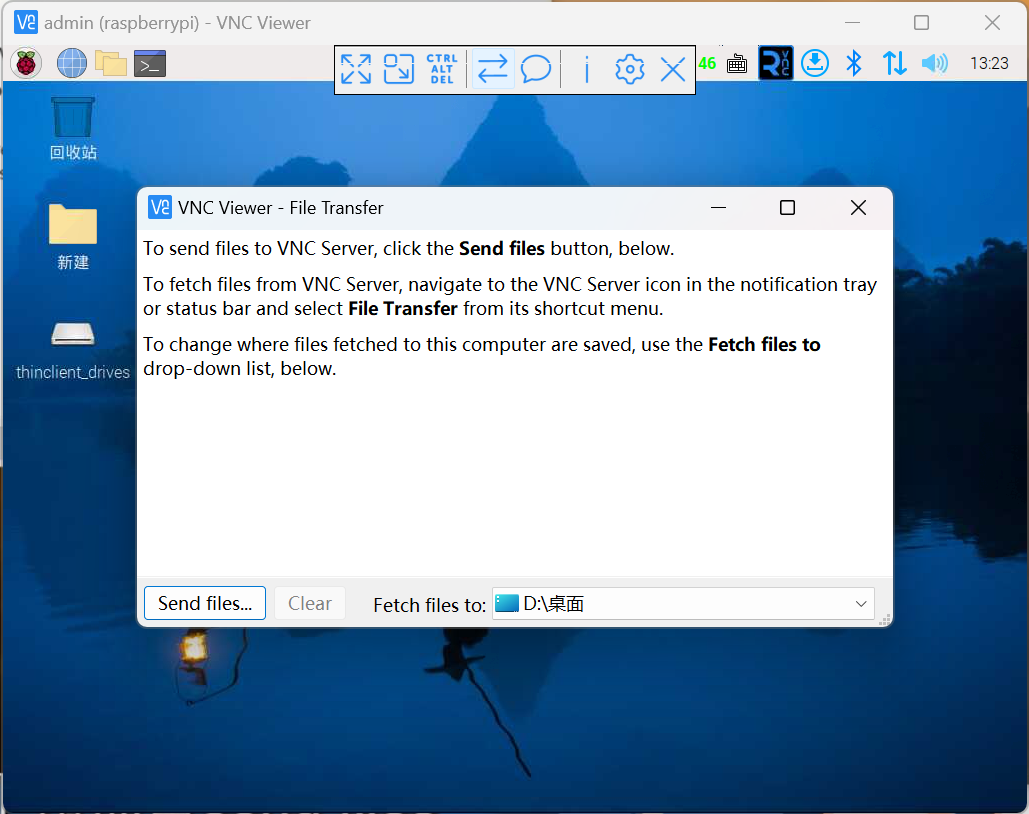The image size is (1029, 814).
Task: Maximize the File Transfer dialog
Action: click(788, 208)
